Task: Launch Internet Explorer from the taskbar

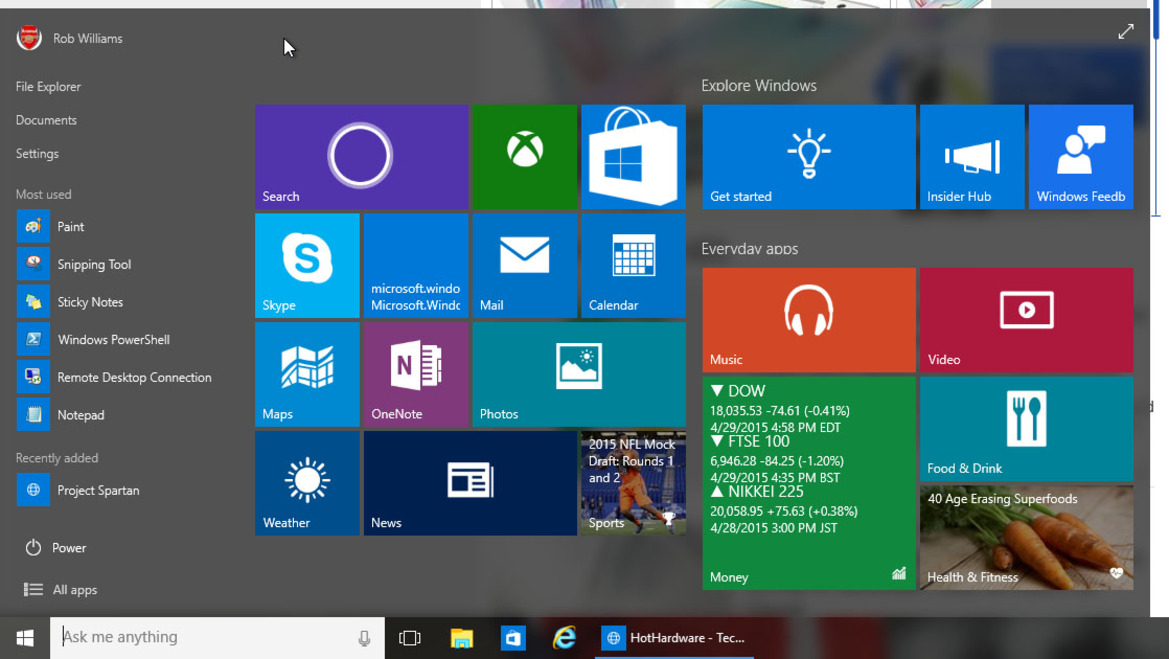Action: tap(564, 638)
